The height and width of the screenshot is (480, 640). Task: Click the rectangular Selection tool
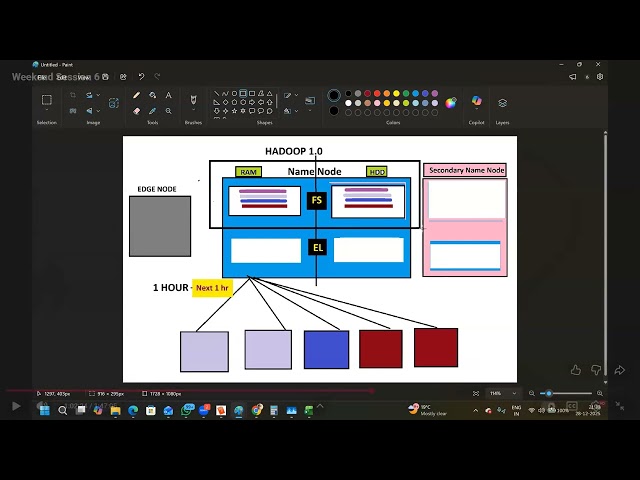pyautogui.click(x=46, y=100)
